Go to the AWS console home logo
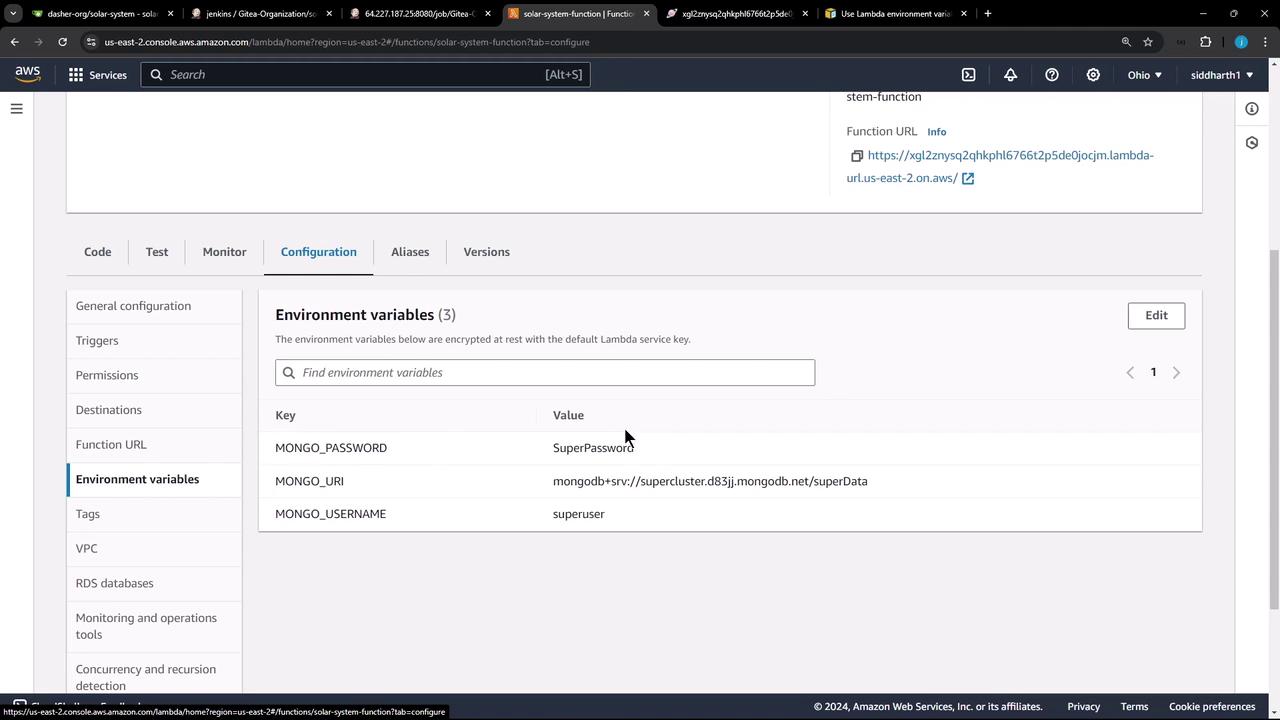The height and width of the screenshot is (720, 1280). tap(28, 74)
